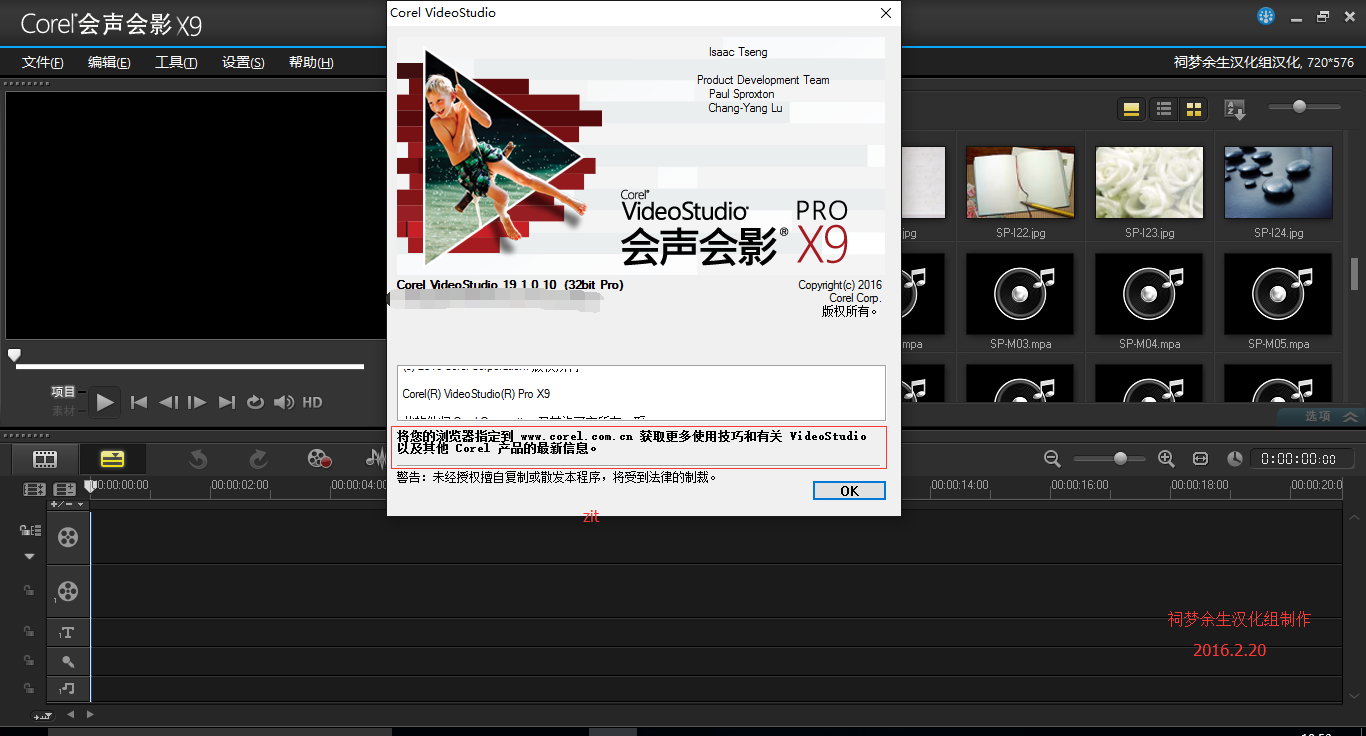This screenshot has height=736, width=1366.
Task: Switch the library to thumbnail view
Action: 1193,109
